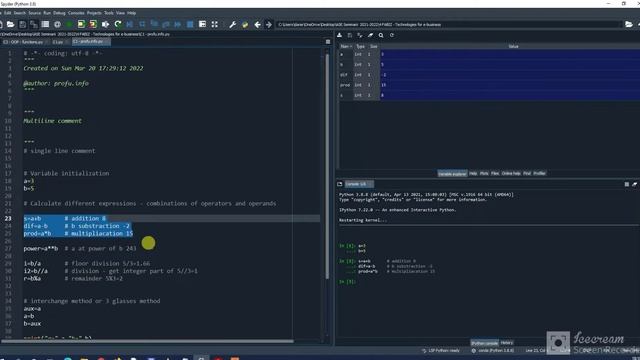Maximize current pane toolbar icon

(x=202, y=24)
